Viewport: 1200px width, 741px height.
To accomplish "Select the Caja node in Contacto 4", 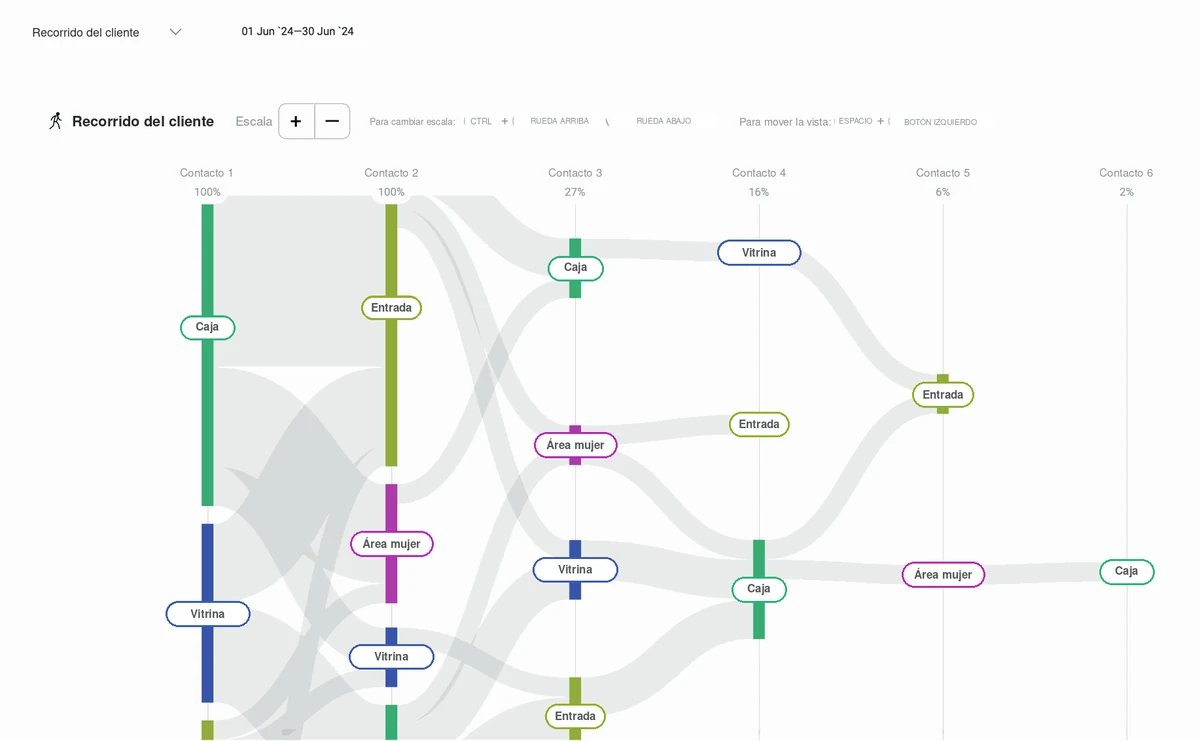I will (x=759, y=589).
